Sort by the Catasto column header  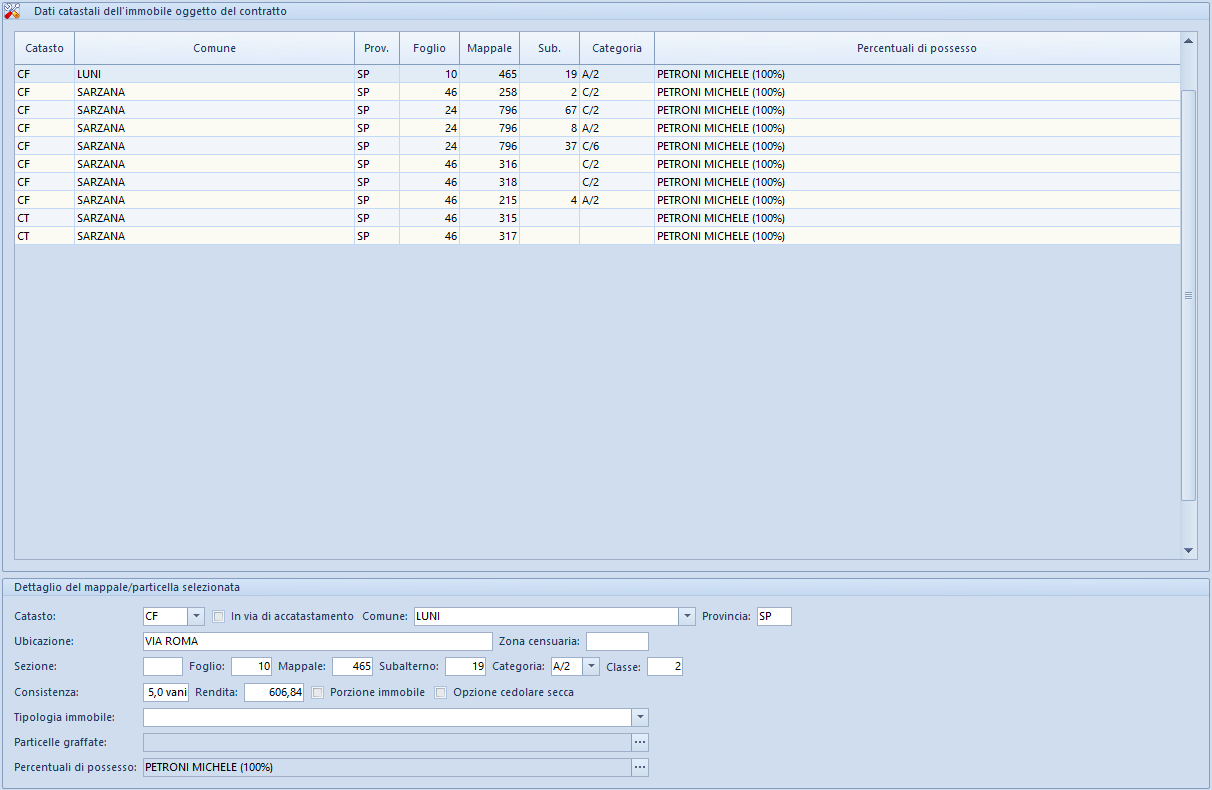[44, 48]
